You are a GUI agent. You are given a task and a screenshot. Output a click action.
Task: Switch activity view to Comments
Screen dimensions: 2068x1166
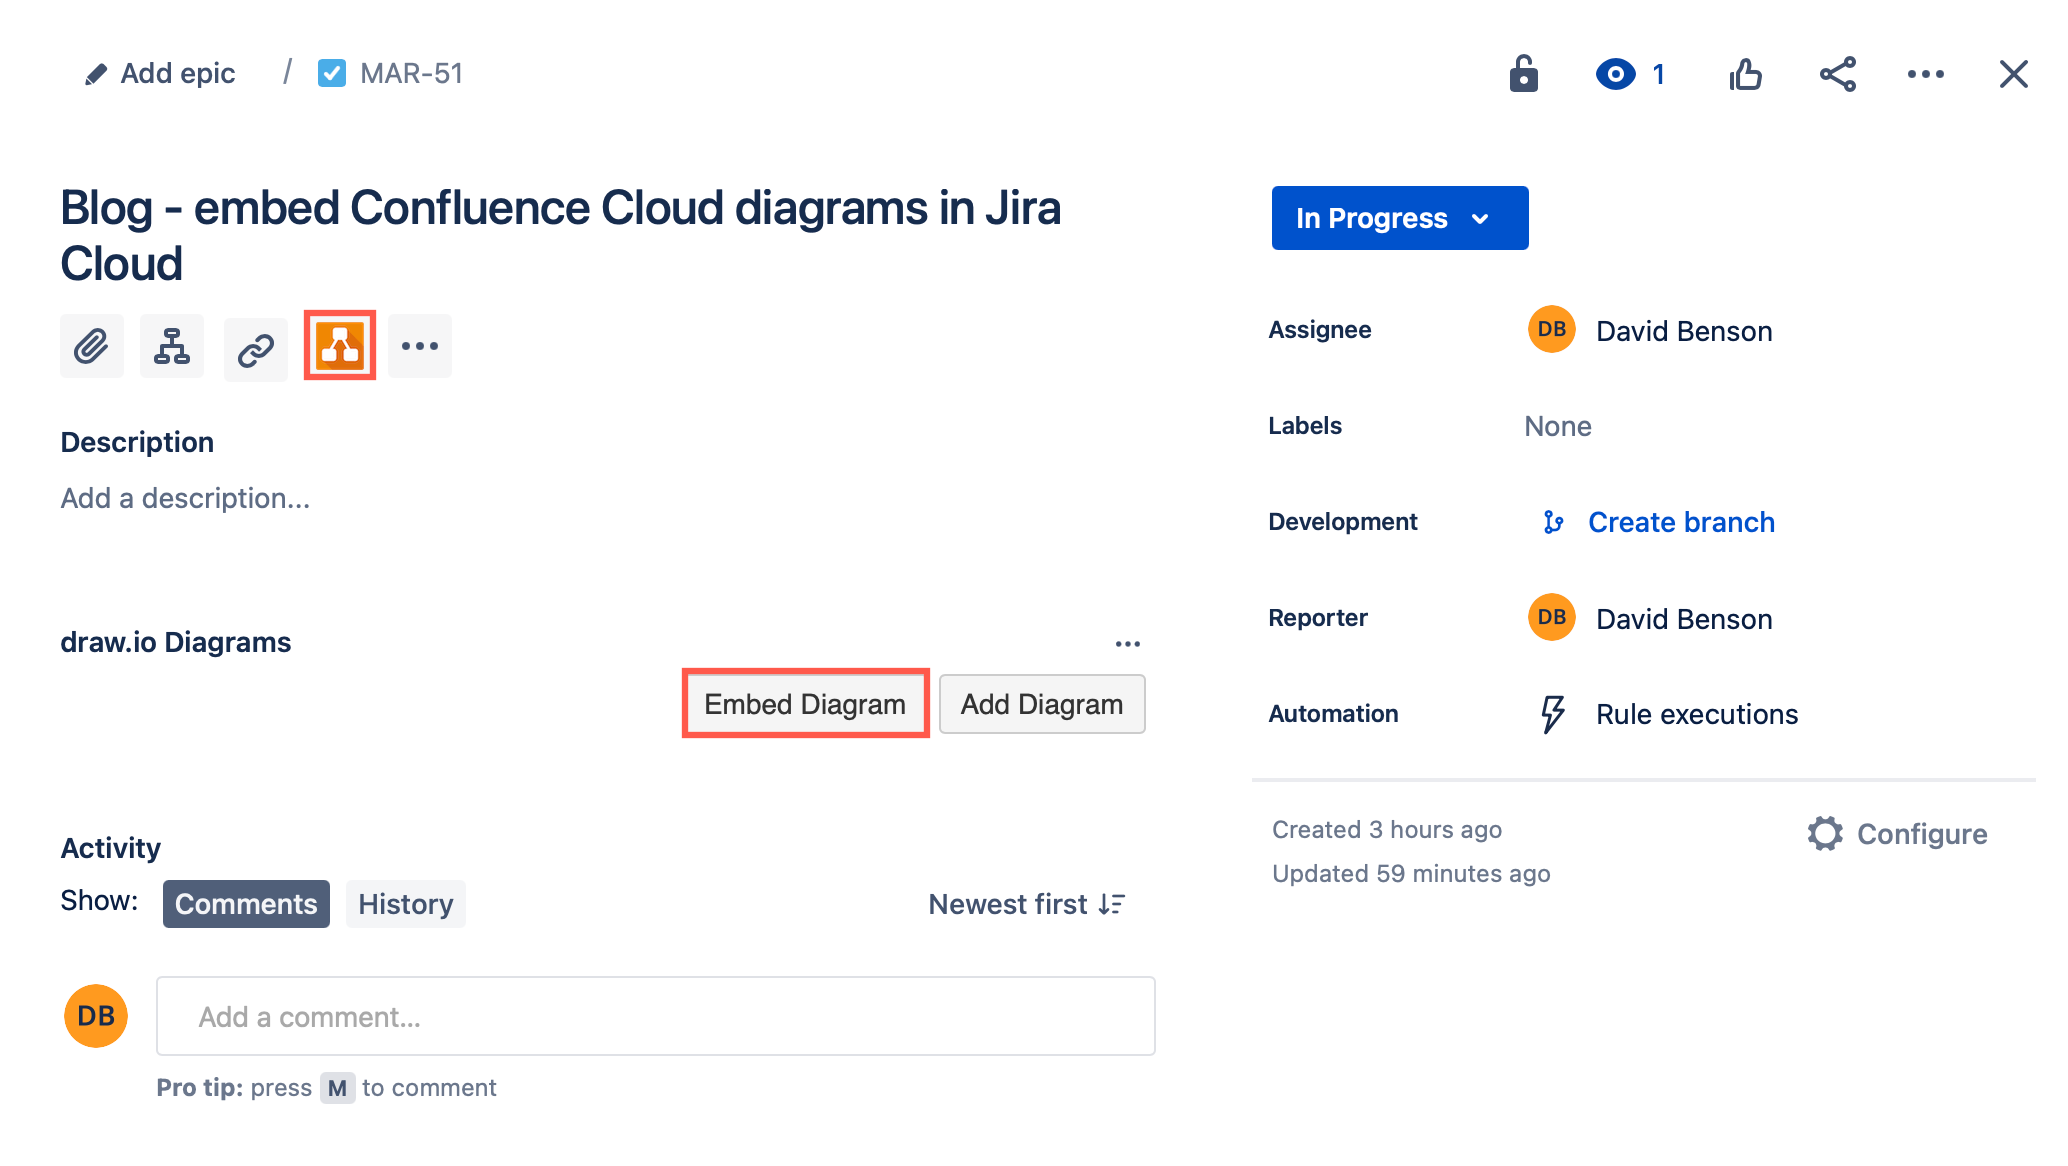click(246, 903)
